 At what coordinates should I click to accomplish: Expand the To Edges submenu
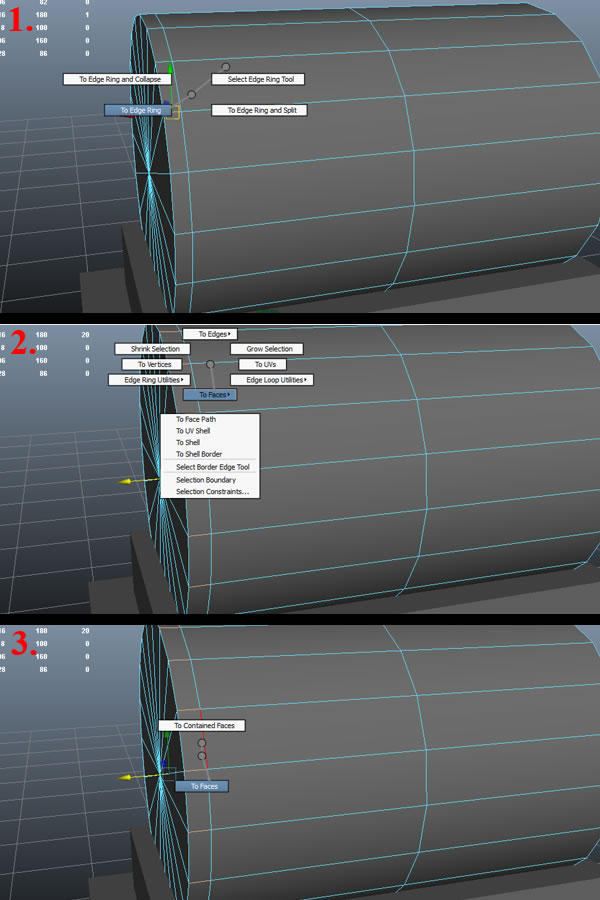pyautogui.click(x=208, y=334)
